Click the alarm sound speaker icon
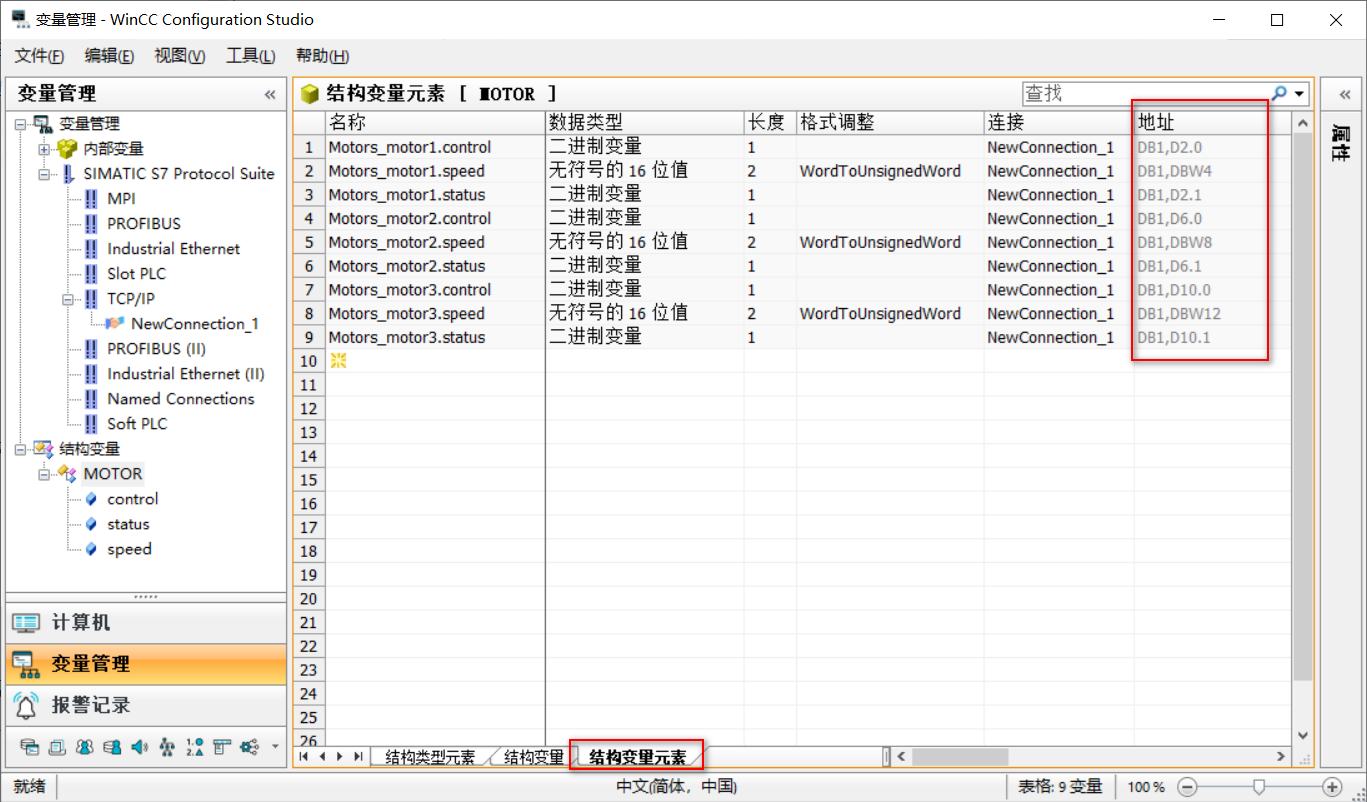 (140, 746)
